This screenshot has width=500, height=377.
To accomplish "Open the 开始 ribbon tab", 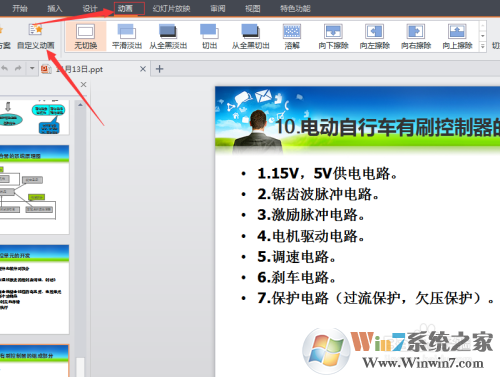I will click(20, 8).
